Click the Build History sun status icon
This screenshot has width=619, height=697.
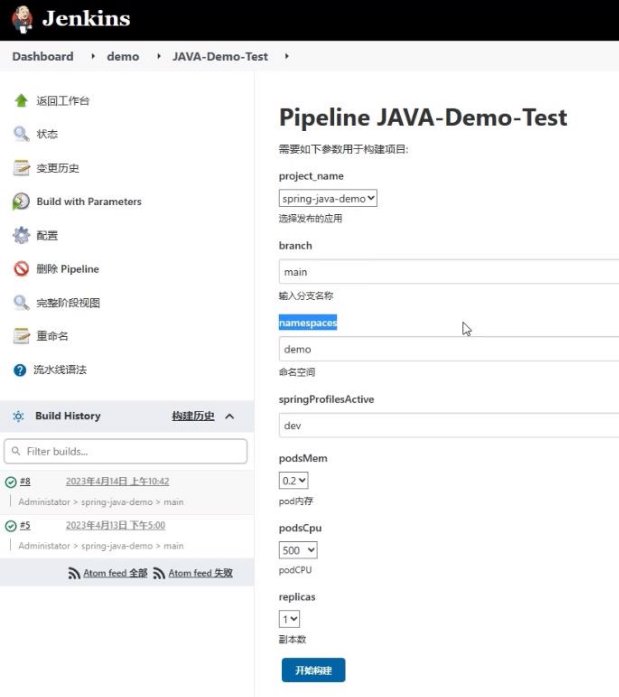tap(18, 416)
